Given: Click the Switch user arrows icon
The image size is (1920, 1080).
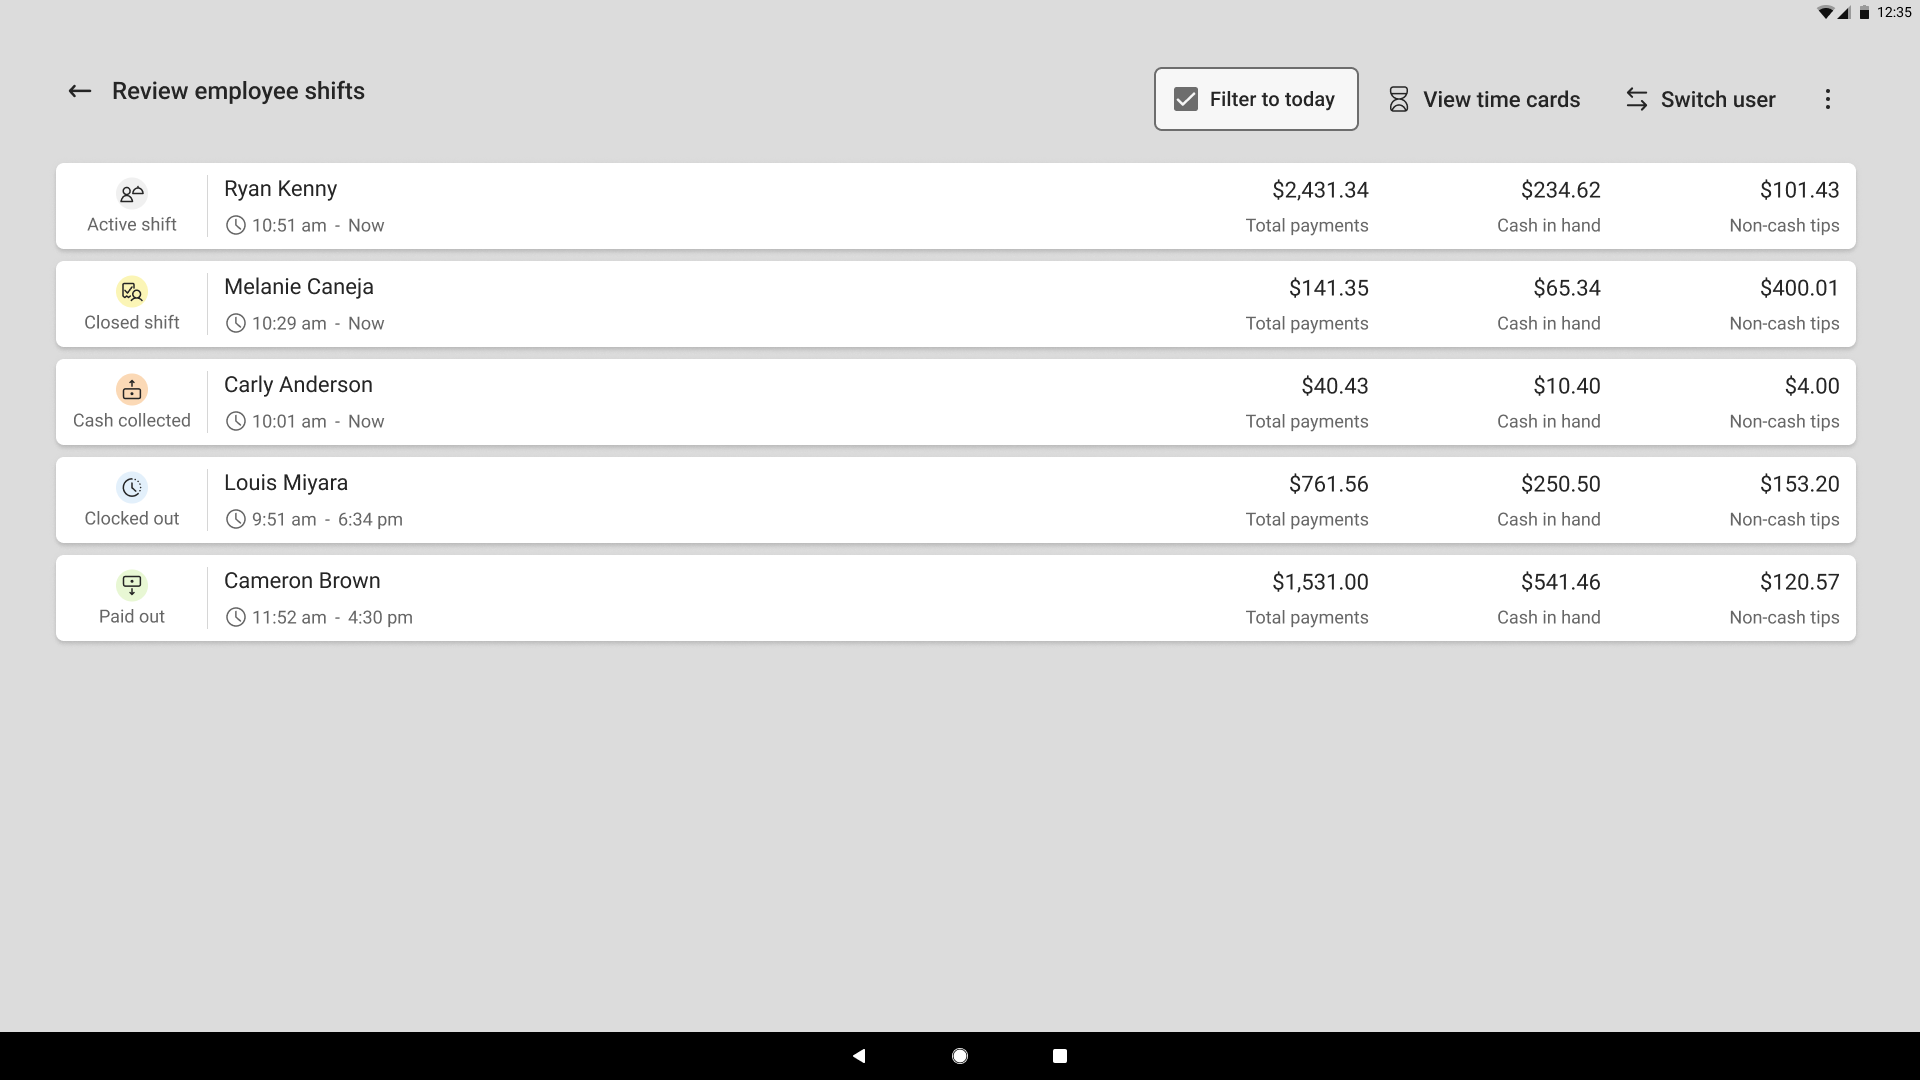Looking at the screenshot, I should pyautogui.click(x=1636, y=99).
